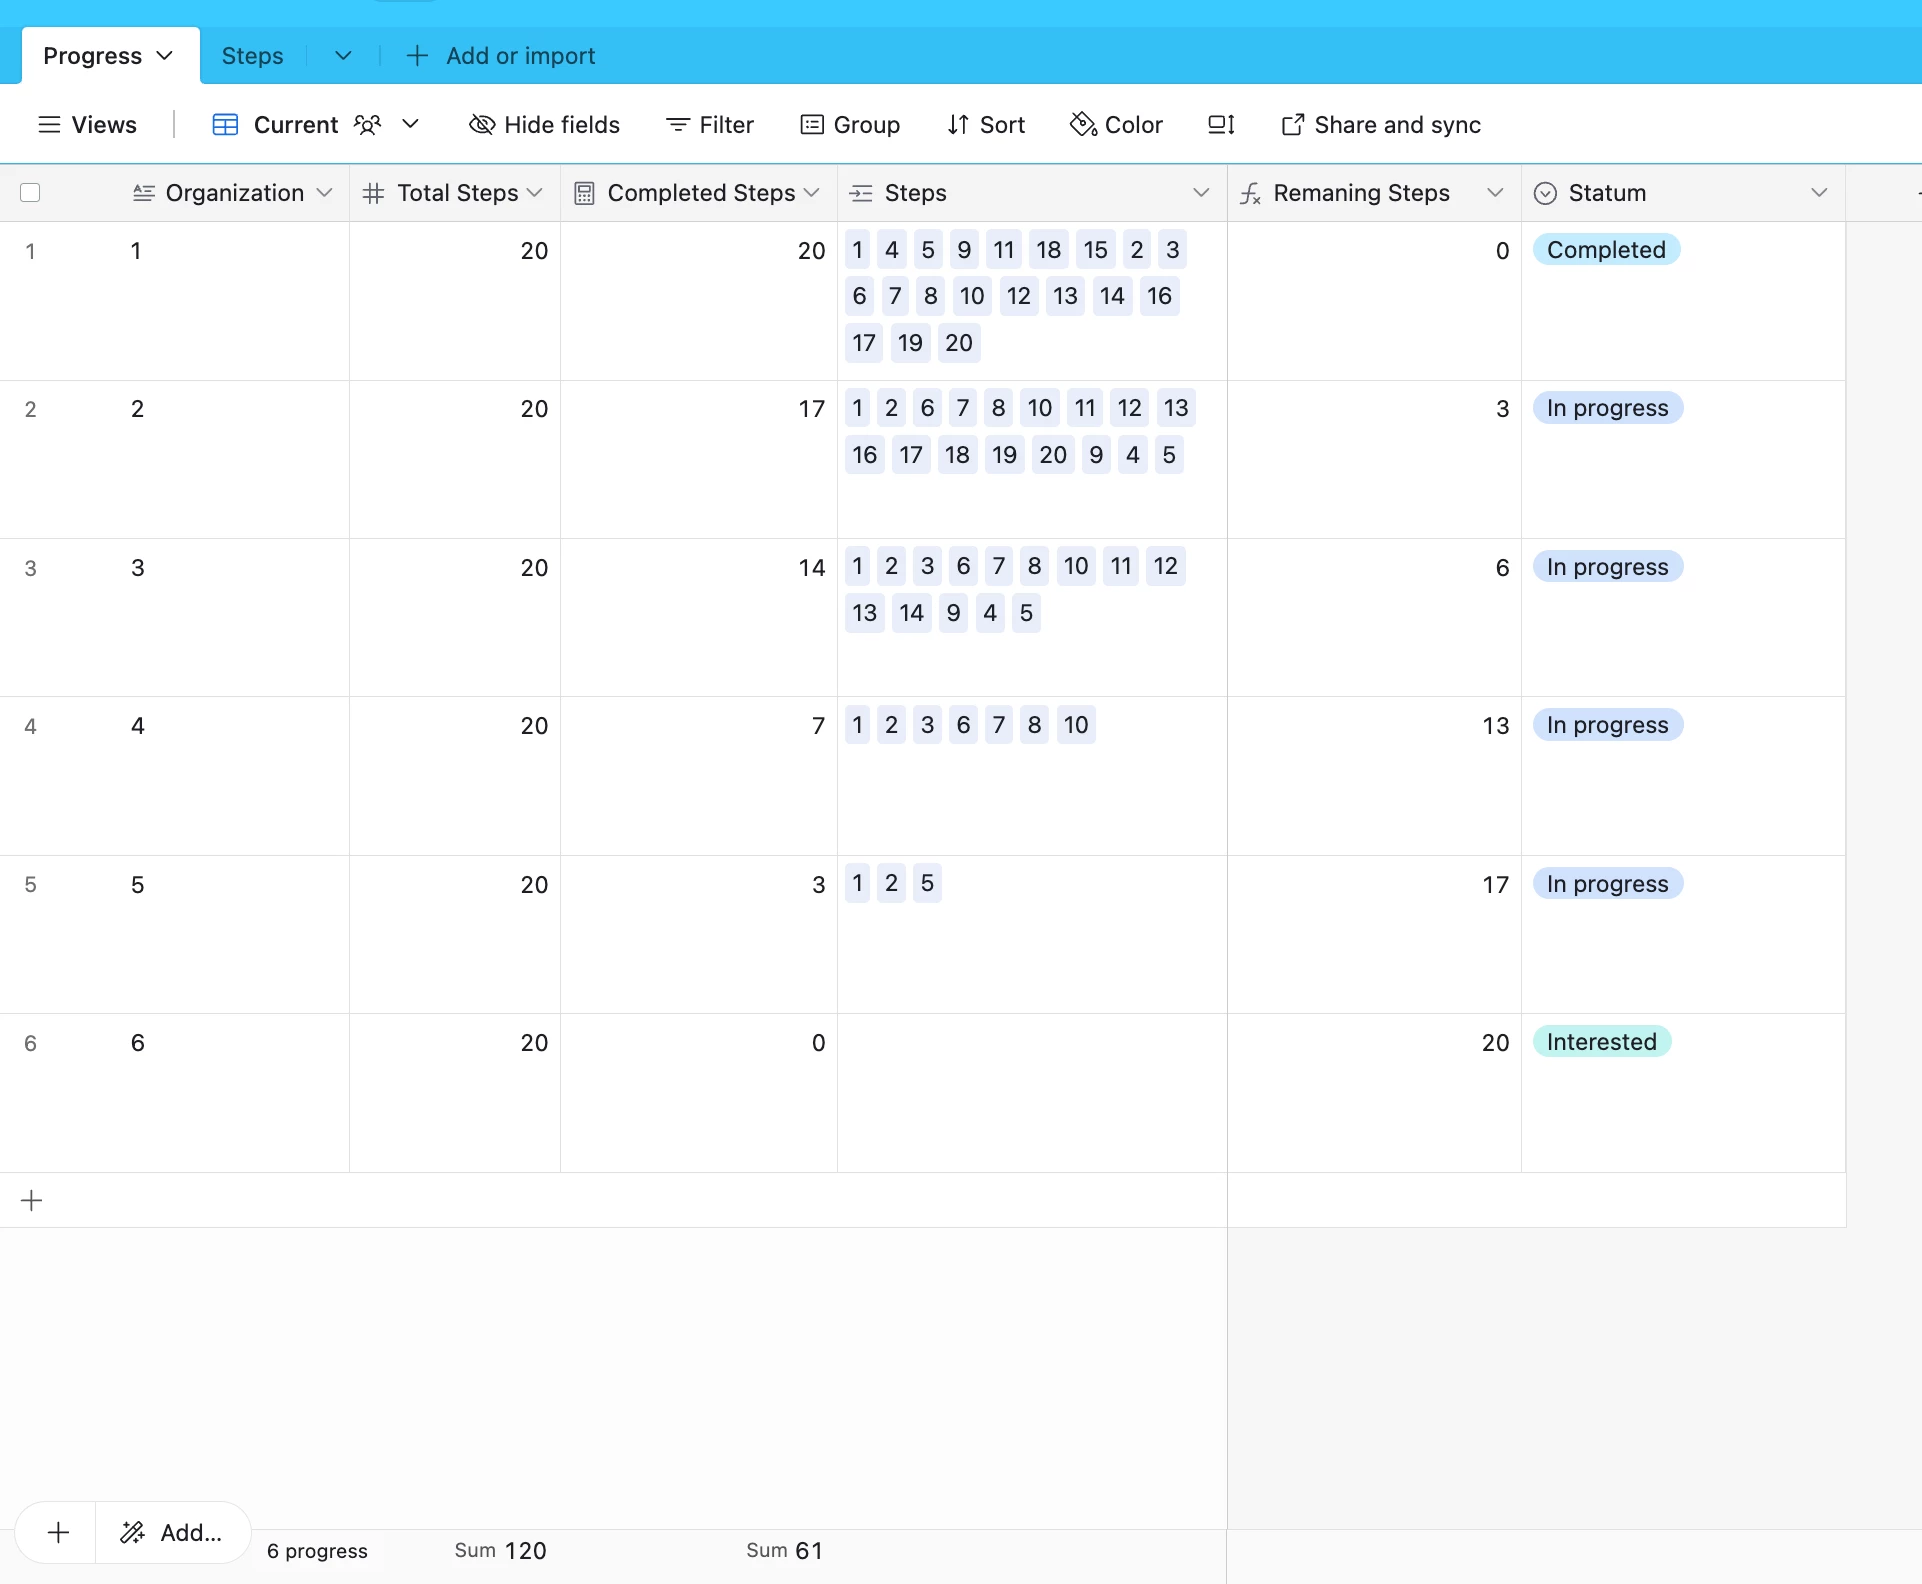Screen dimensions: 1922x1584
Task: Expand the Organization column dropdown arrow
Action: point(324,193)
